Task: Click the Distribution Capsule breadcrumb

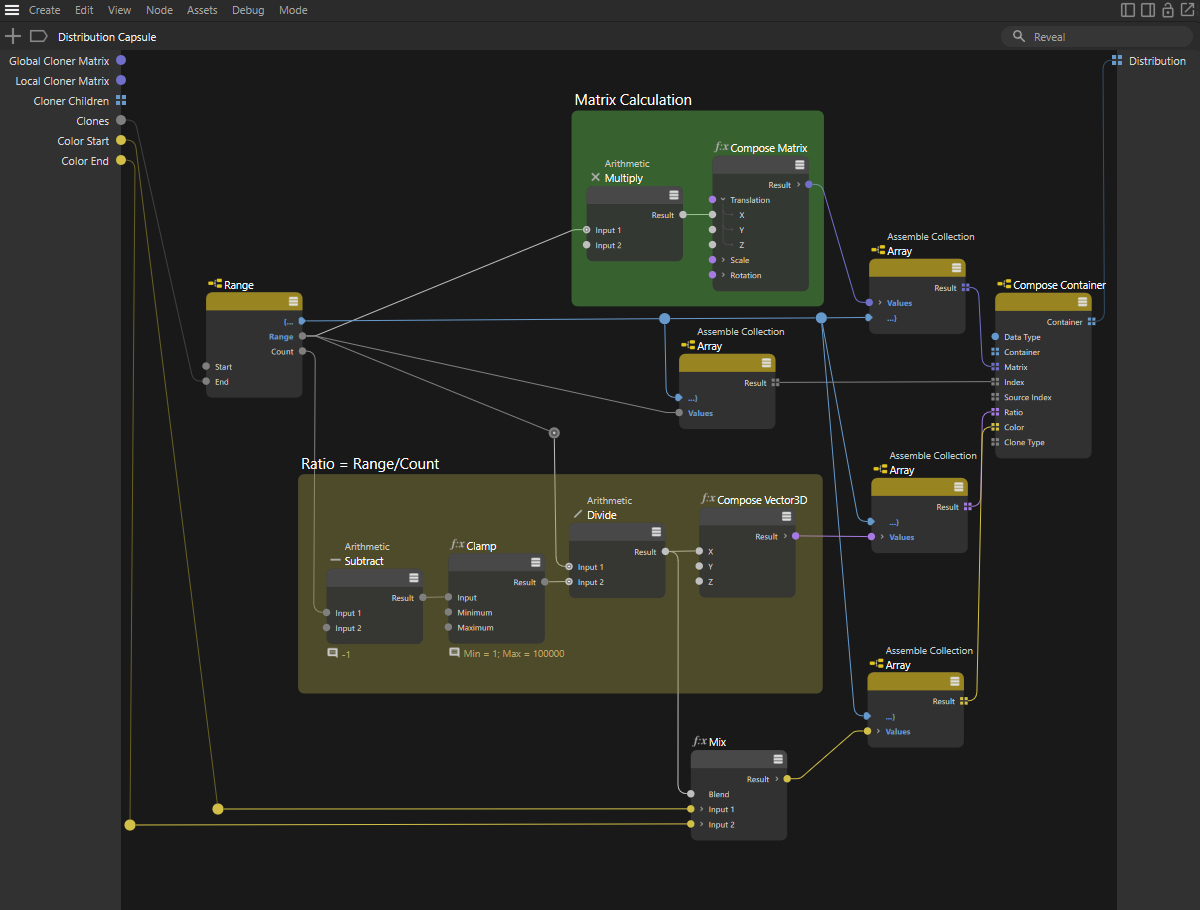Action: point(107,37)
